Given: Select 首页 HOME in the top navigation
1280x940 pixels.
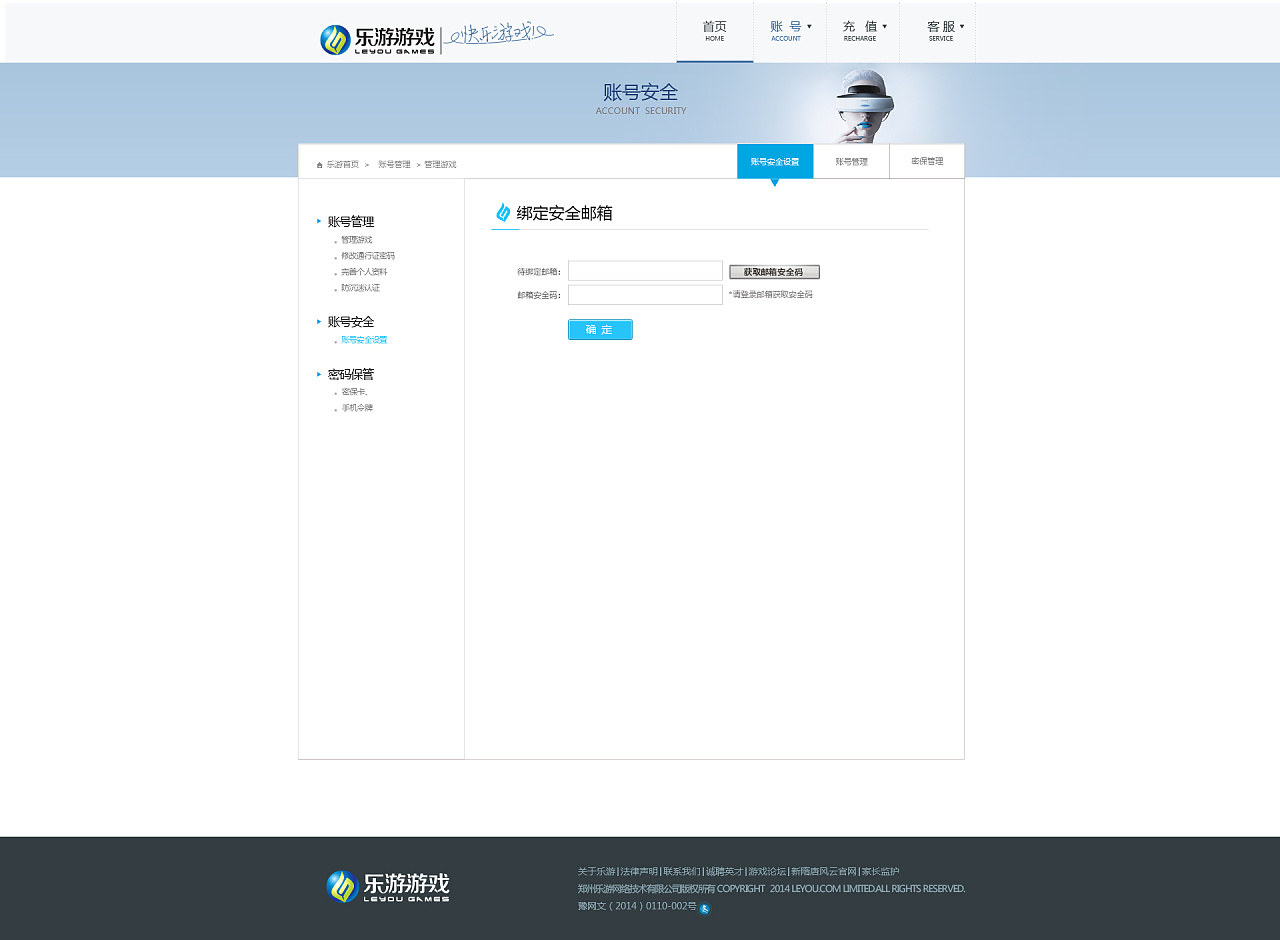Looking at the screenshot, I should [714, 32].
